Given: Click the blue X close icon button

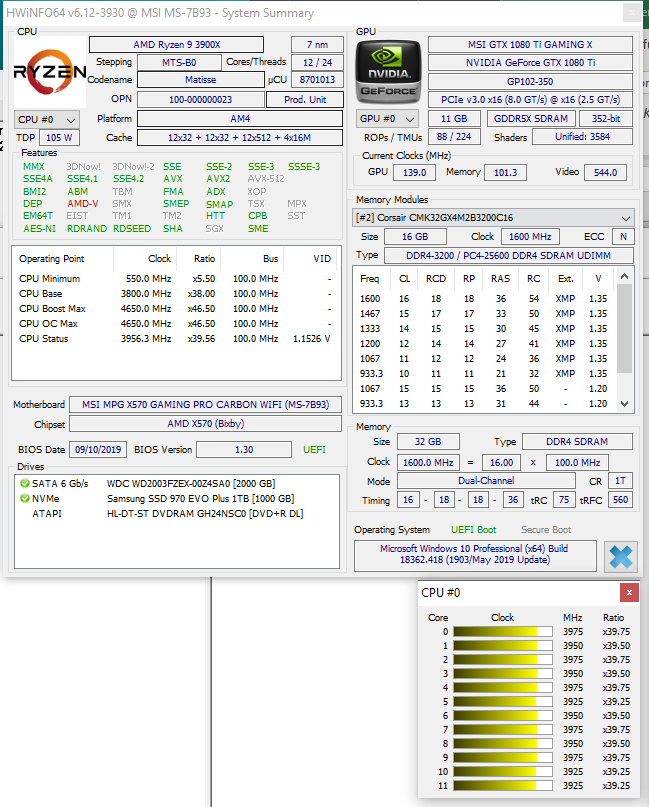Looking at the screenshot, I should point(621,556).
